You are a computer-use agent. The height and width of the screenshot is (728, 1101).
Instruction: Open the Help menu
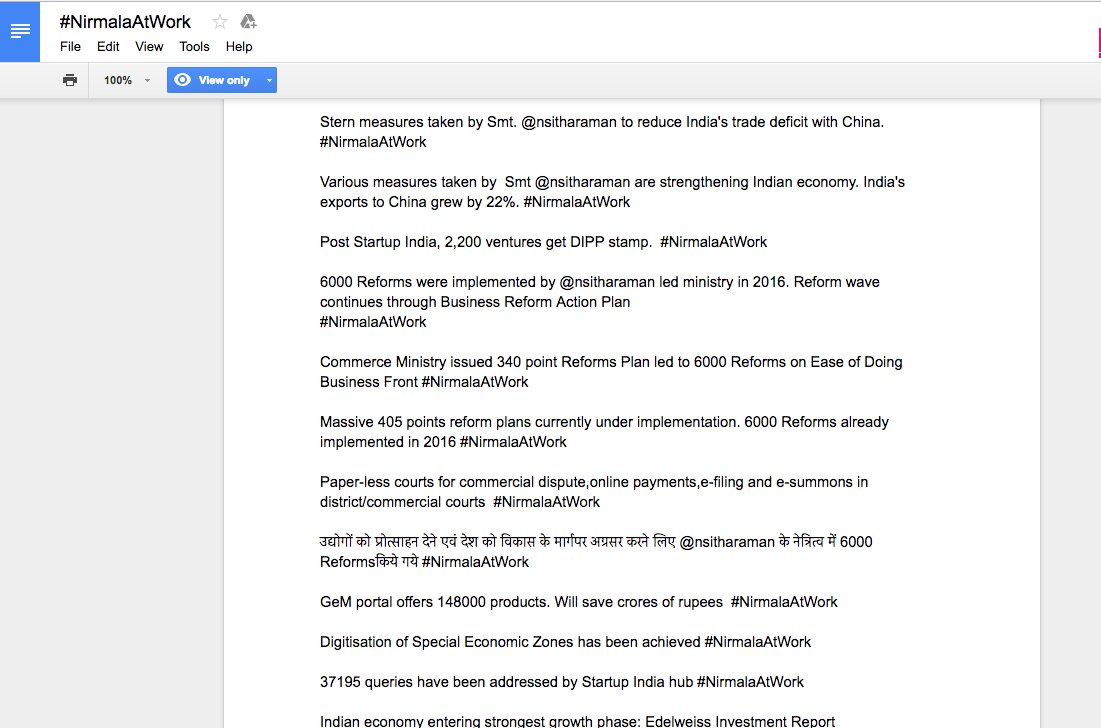click(239, 46)
